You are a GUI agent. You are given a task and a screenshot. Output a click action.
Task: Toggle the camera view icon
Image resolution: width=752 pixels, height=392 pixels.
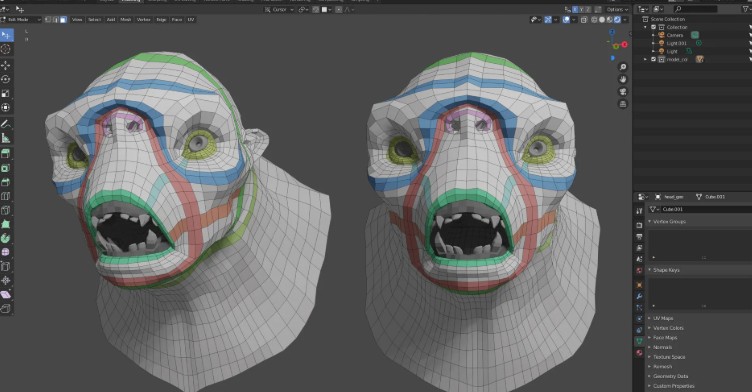pos(623,92)
